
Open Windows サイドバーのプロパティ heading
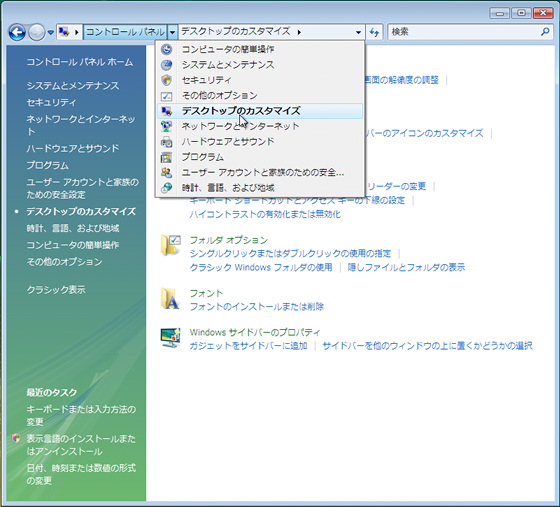coord(255,332)
